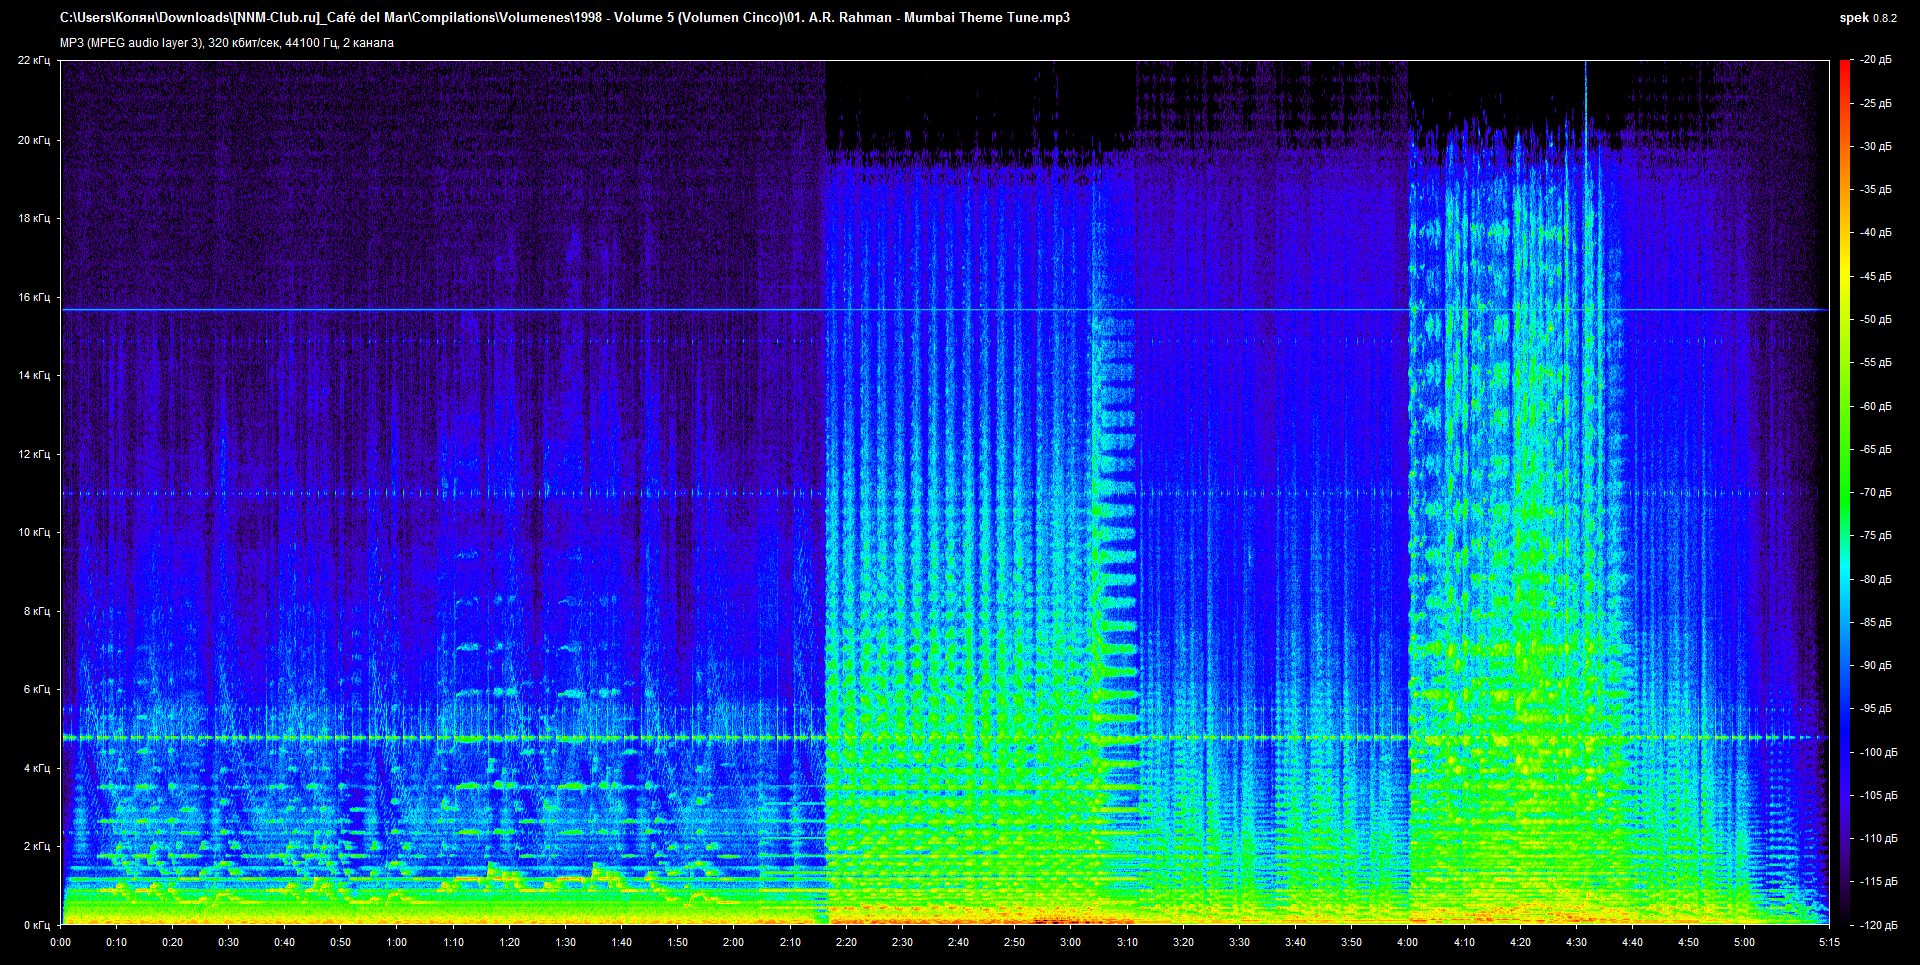This screenshot has width=1920, height=965.
Task: Click the 4:00 time axis label
Action: click(1407, 942)
